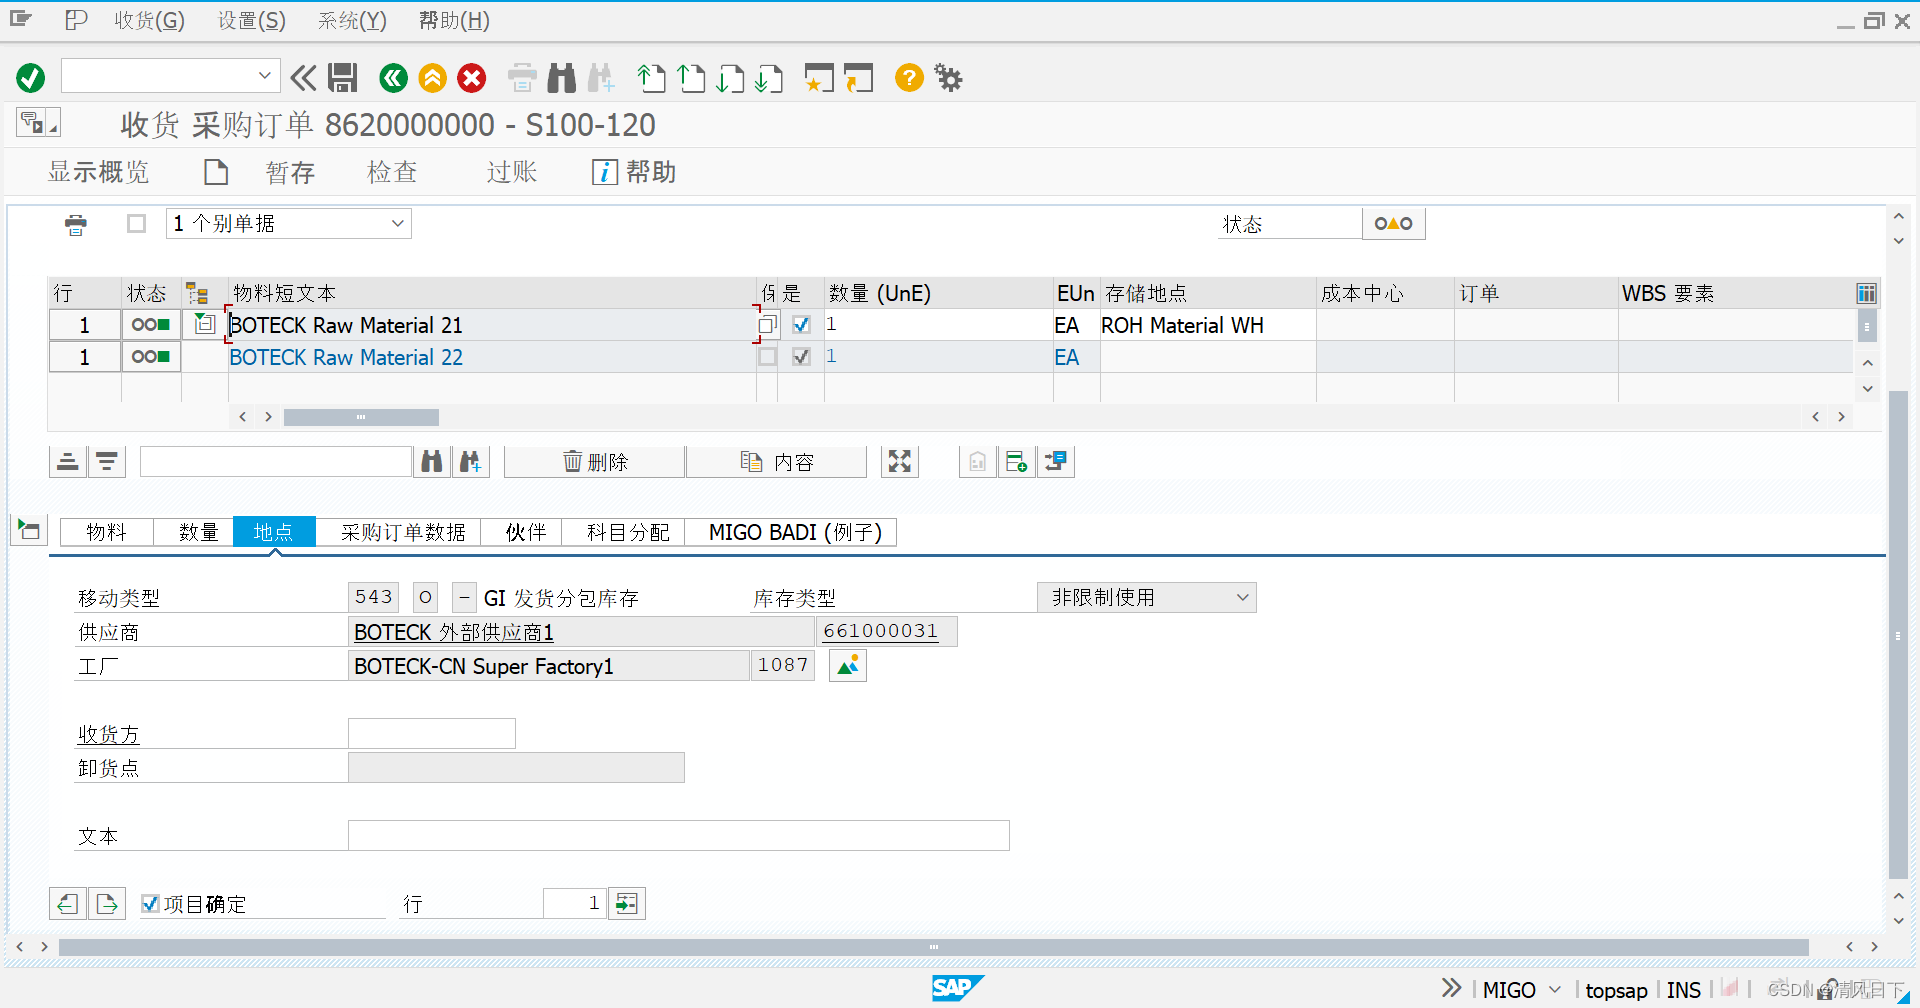Open the 非限制使用 stock type dropdown
The width and height of the screenshot is (1920, 1008).
(x=1243, y=597)
